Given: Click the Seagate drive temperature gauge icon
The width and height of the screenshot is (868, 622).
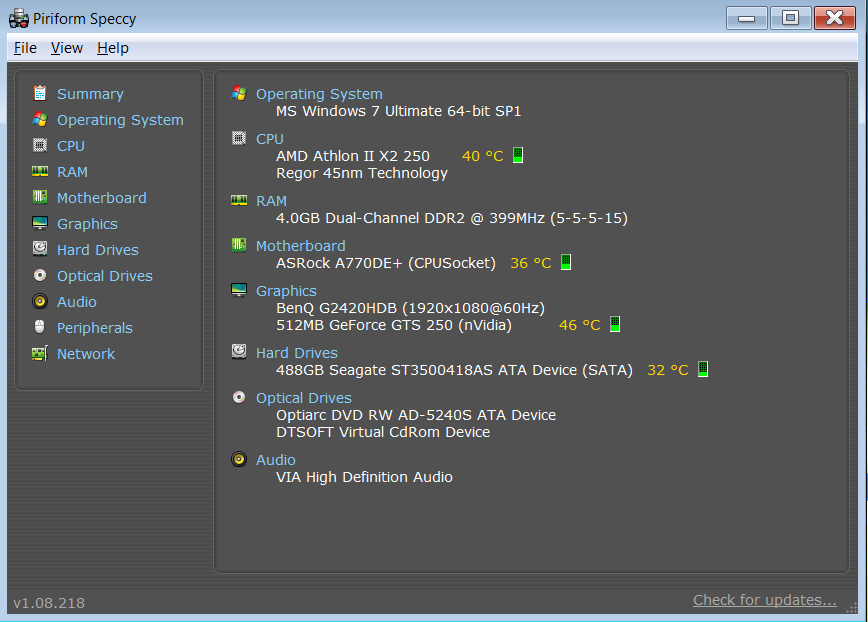Looking at the screenshot, I should [x=702, y=369].
